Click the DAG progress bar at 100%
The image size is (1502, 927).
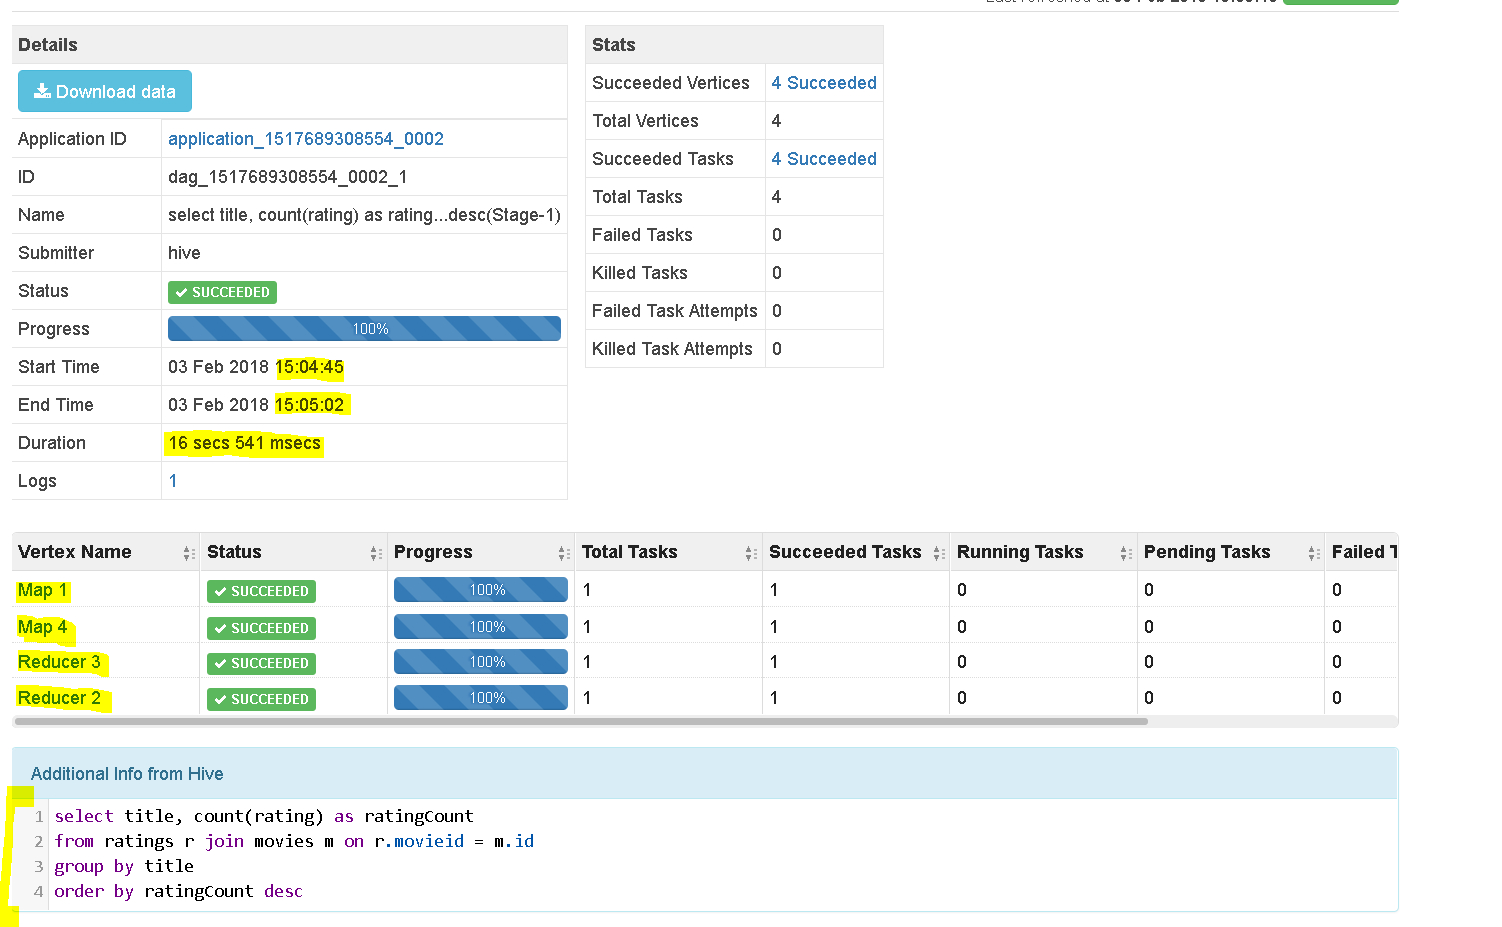click(x=364, y=329)
